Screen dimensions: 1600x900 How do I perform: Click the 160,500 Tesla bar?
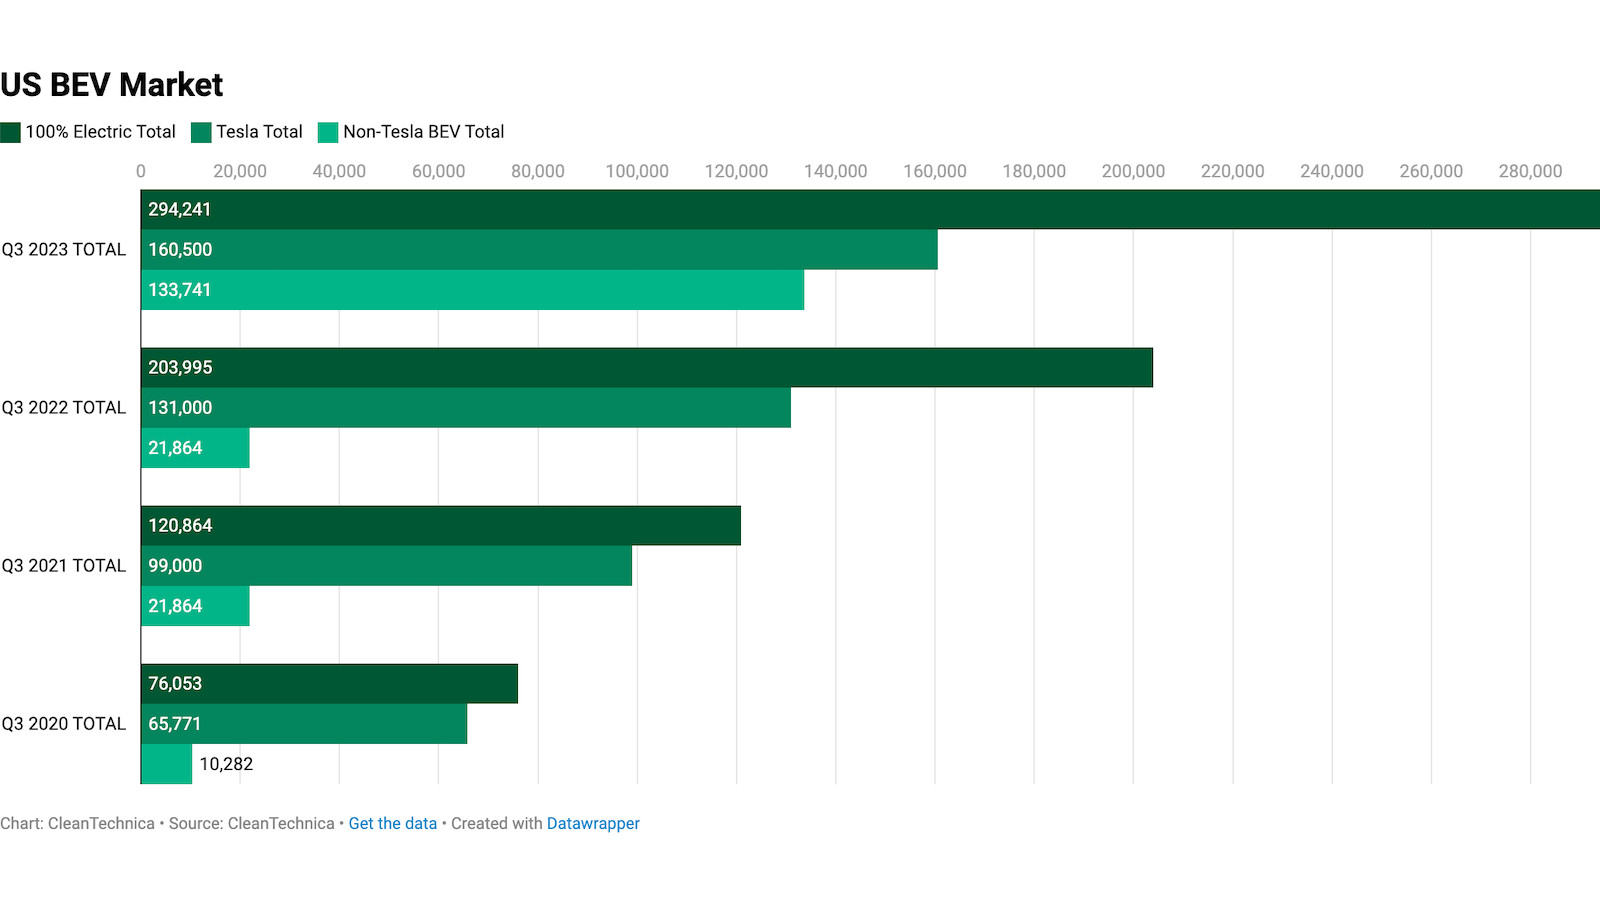(539, 250)
